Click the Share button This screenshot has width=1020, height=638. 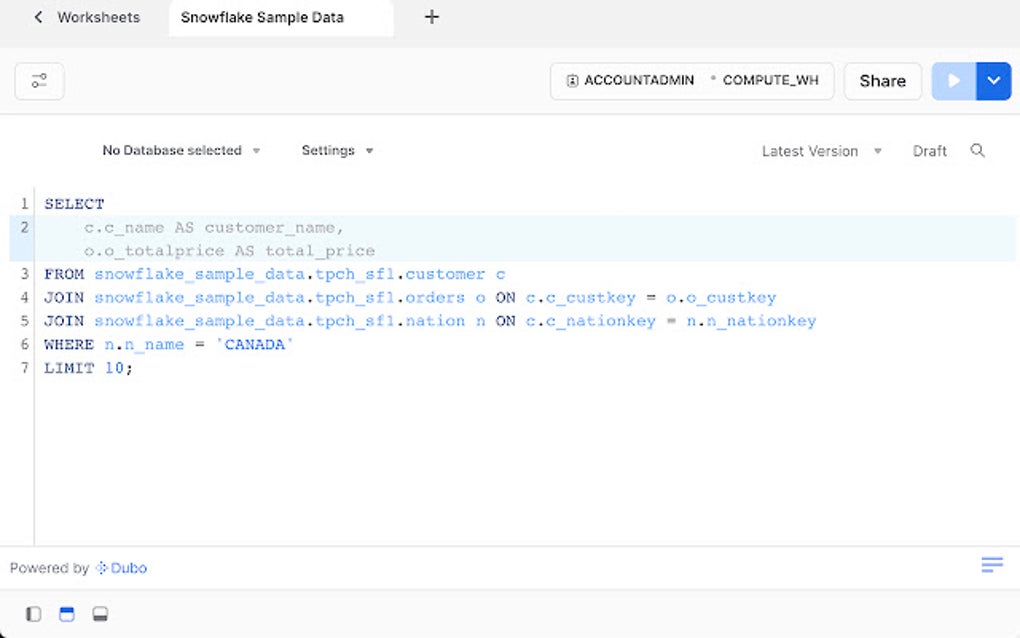(882, 81)
